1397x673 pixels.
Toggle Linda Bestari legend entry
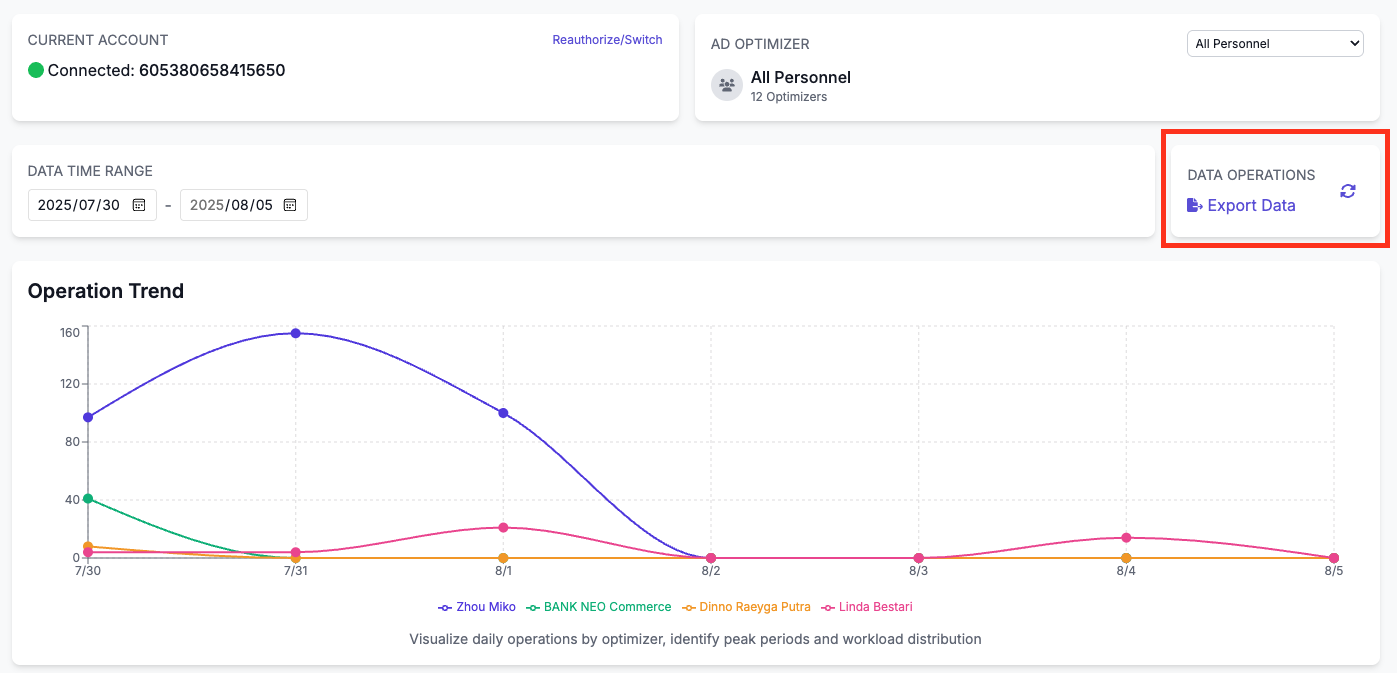(866, 607)
